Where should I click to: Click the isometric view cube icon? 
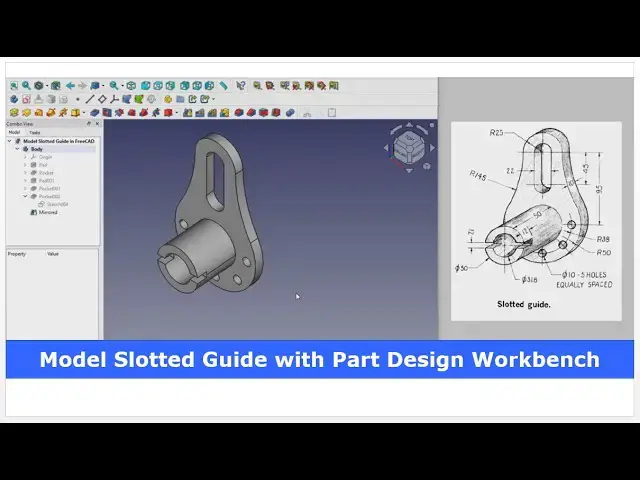tap(131, 86)
